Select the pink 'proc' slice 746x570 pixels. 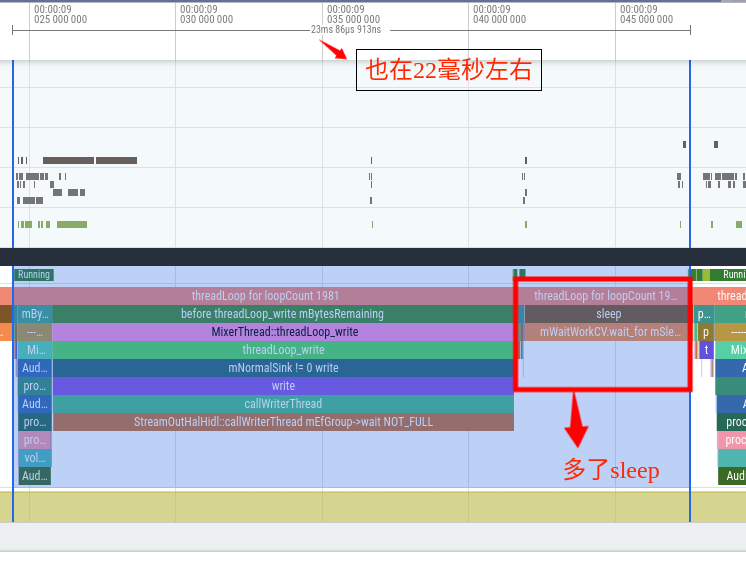[x=732, y=440]
